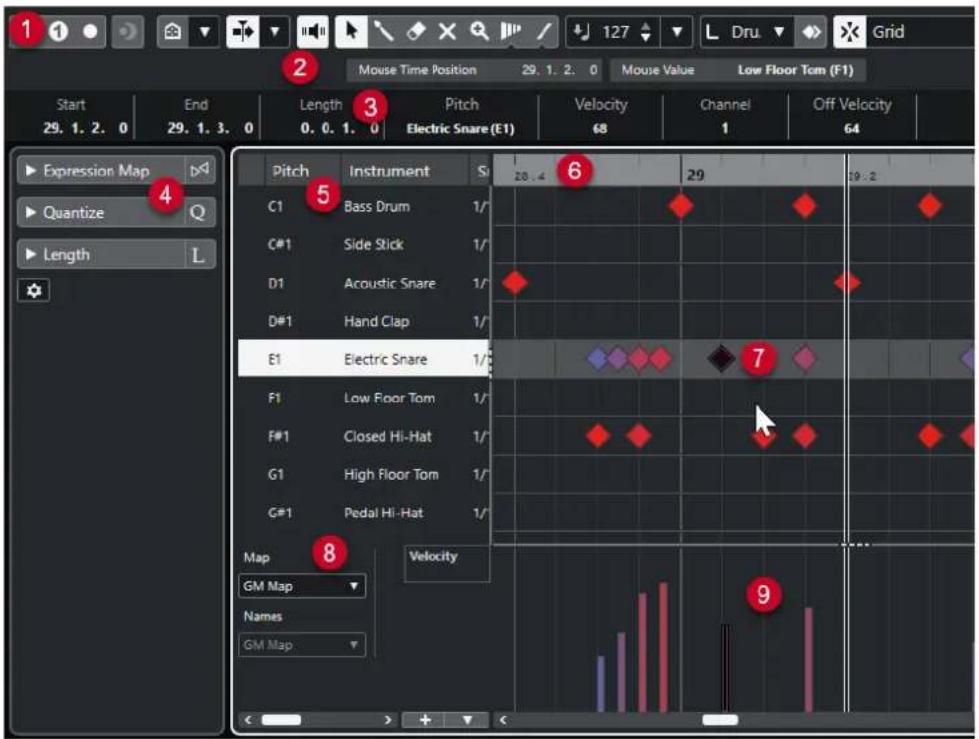Click the drum list right scroll arrow
This screenshot has width=979, height=739.
[388, 720]
